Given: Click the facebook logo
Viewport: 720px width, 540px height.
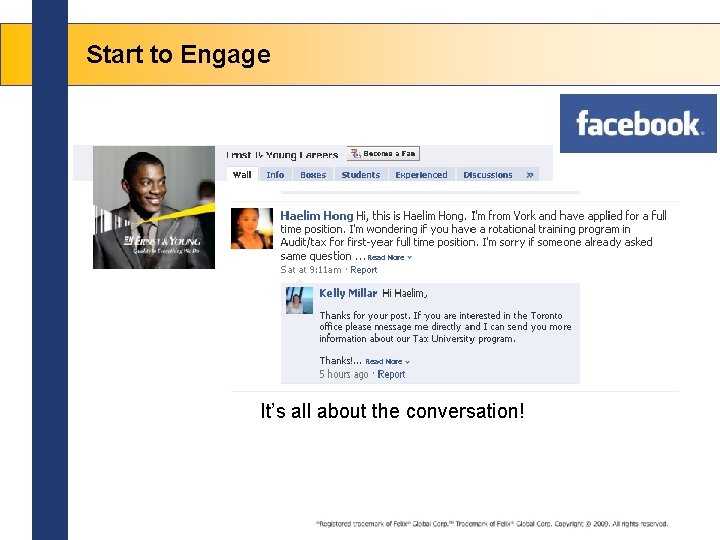Looking at the screenshot, I should coord(638,124).
